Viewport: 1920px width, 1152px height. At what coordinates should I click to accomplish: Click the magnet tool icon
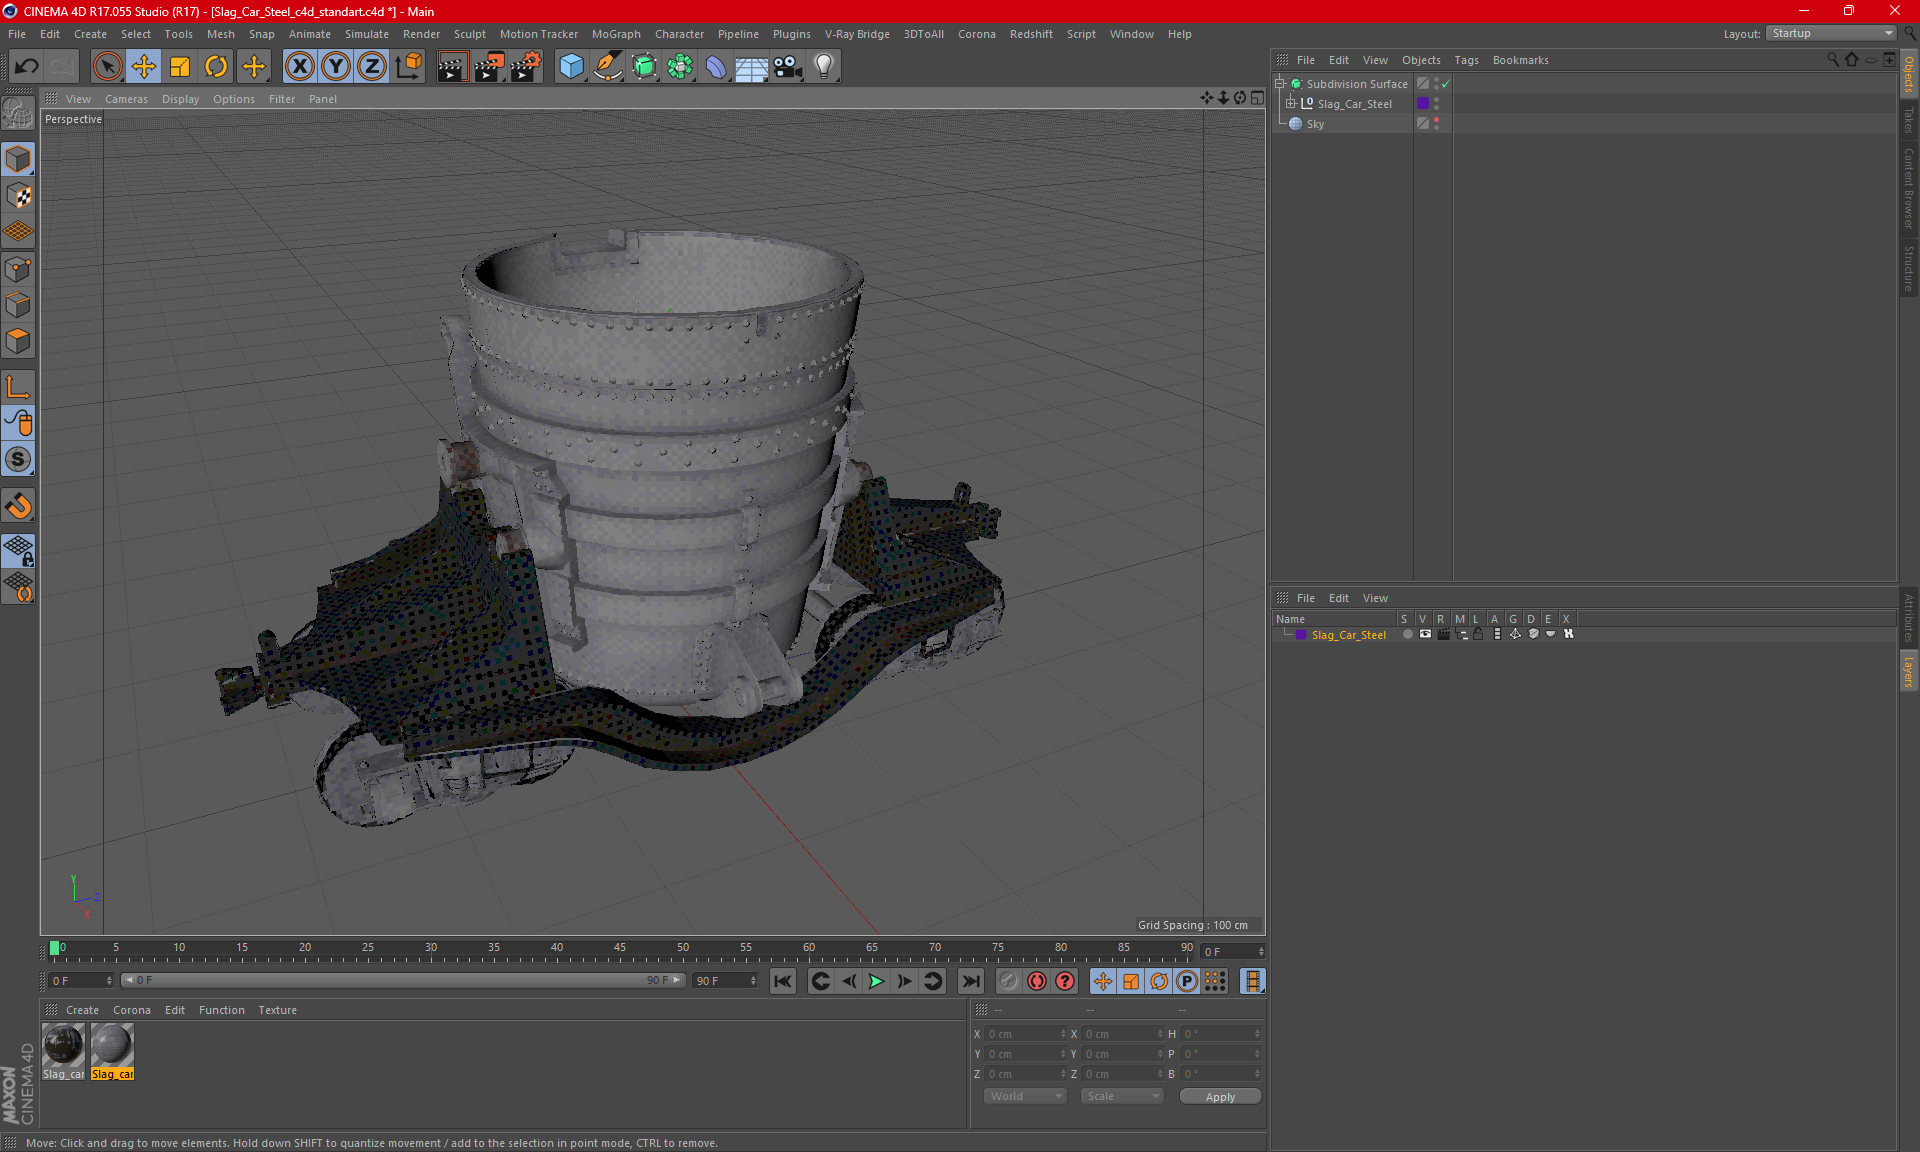18,506
